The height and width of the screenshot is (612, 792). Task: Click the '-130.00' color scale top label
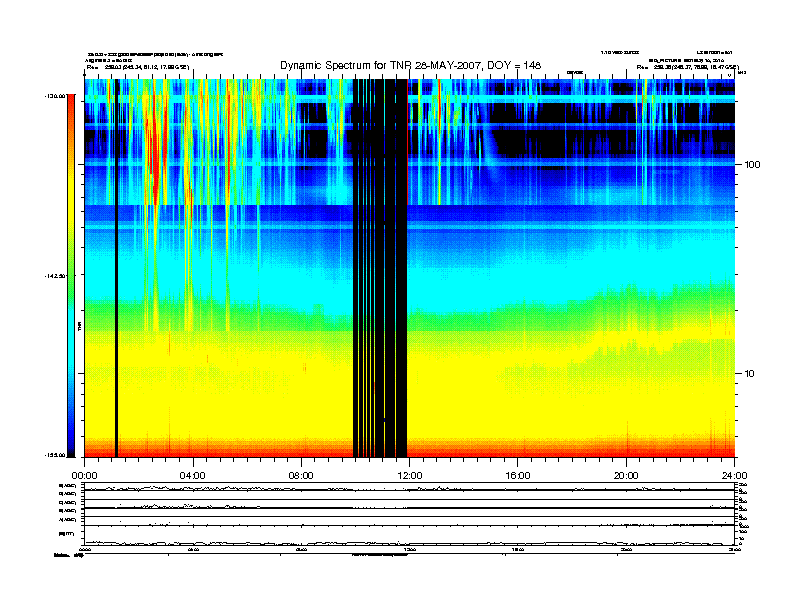click(x=56, y=95)
